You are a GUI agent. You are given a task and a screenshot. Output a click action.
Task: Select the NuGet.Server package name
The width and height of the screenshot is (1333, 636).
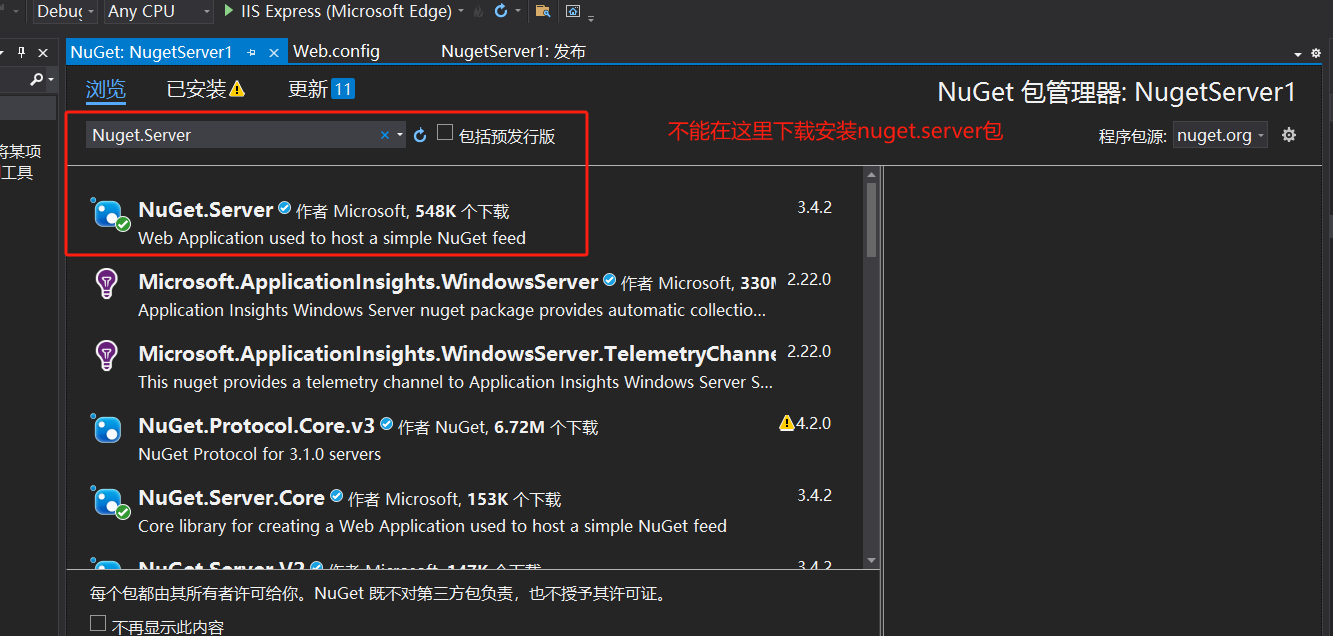[x=206, y=209]
